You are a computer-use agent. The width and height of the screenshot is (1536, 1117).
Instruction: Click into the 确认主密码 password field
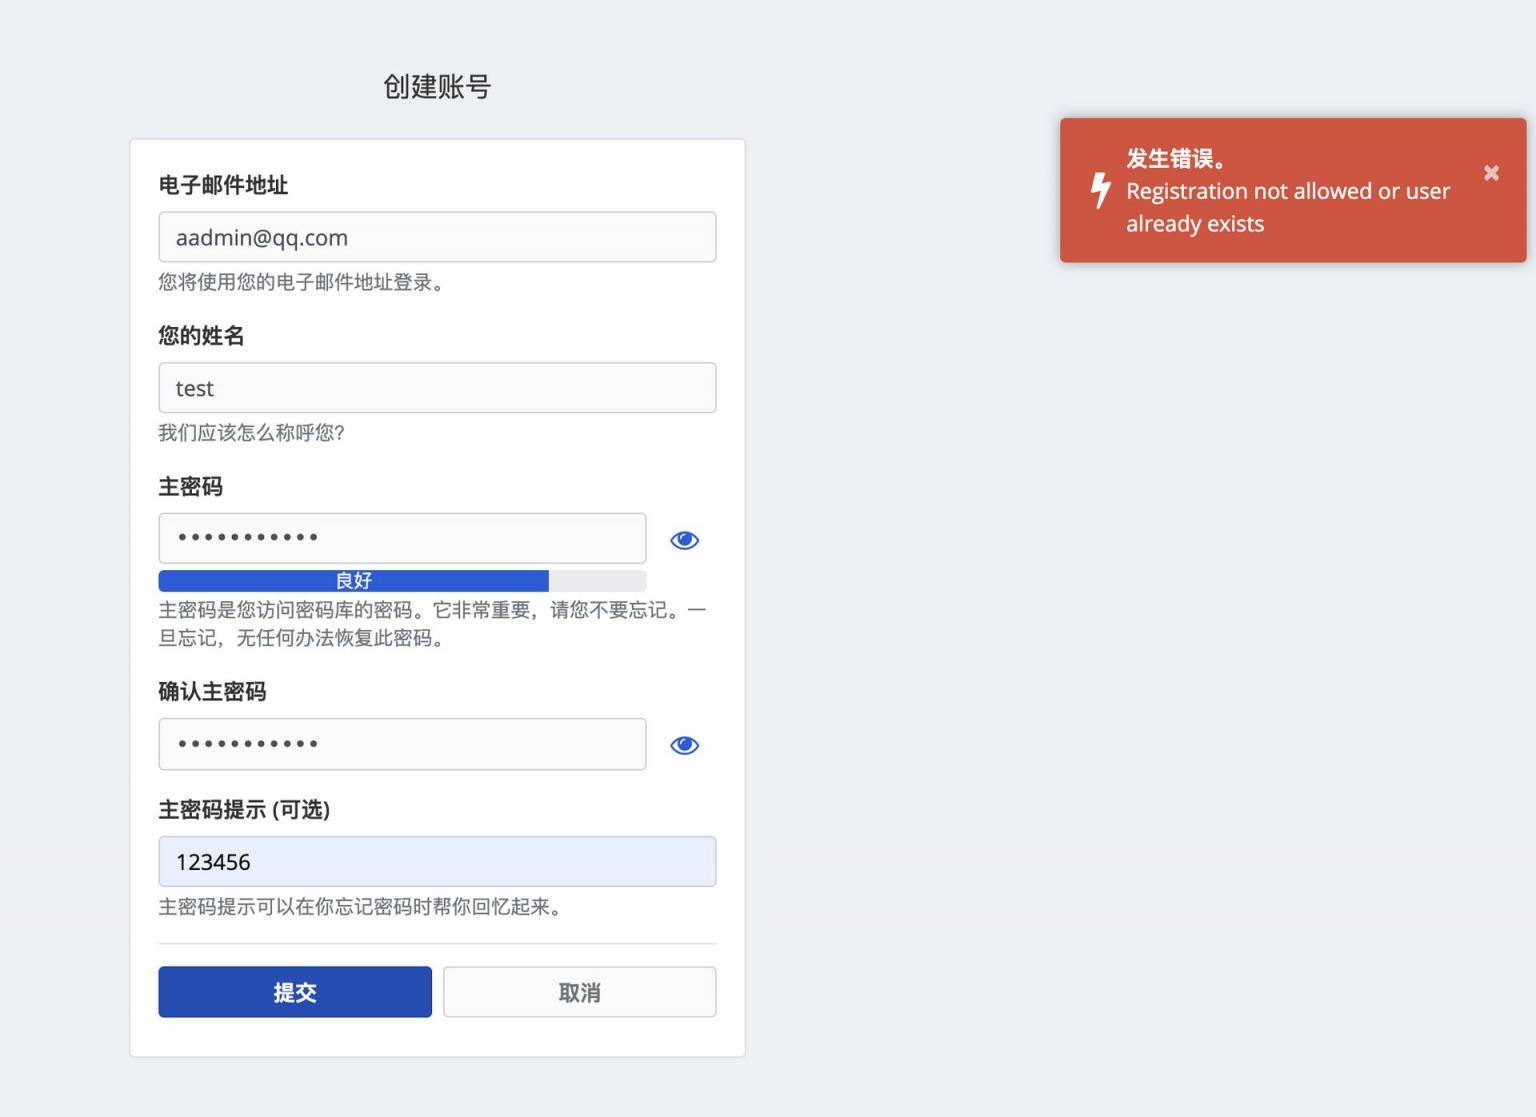coord(402,744)
